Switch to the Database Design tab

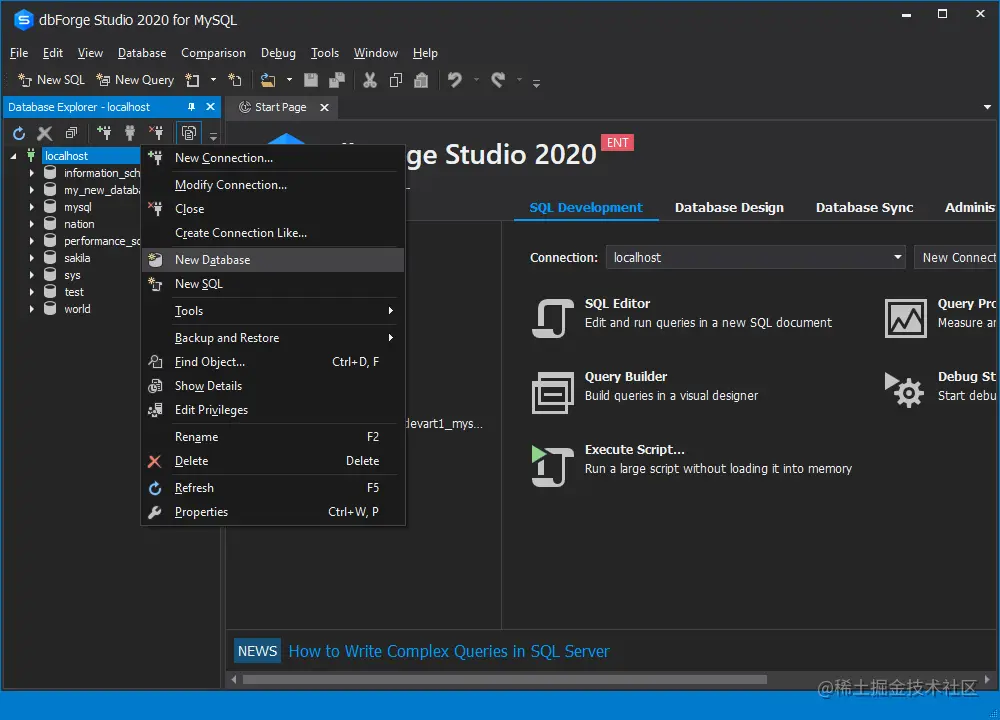[x=729, y=207]
